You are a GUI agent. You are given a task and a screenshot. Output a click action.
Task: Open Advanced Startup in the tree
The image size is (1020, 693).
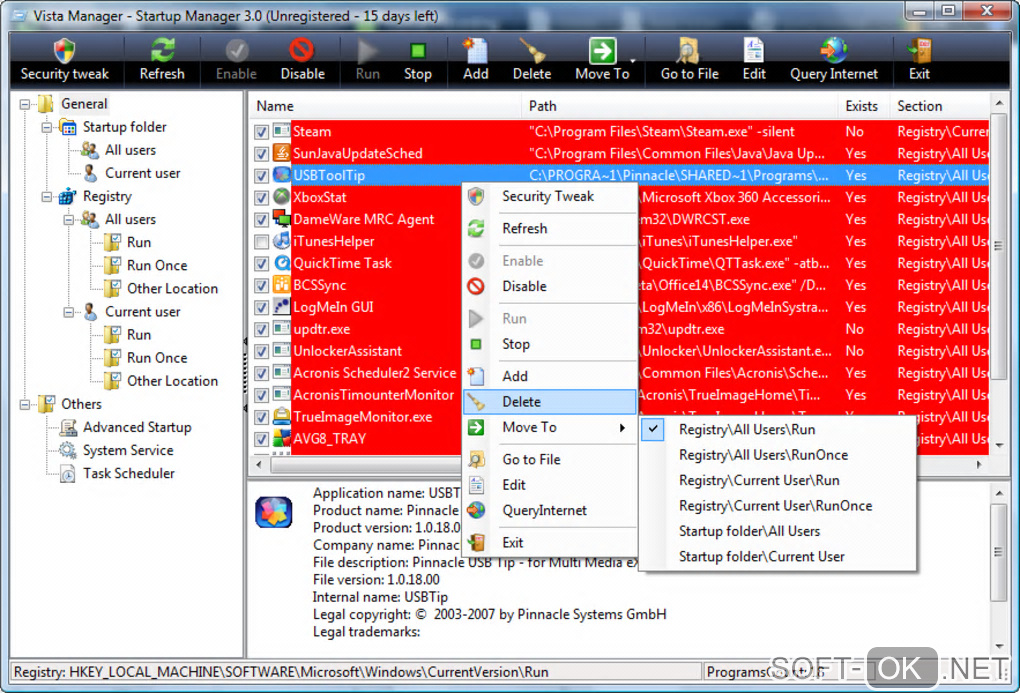point(137,428)
